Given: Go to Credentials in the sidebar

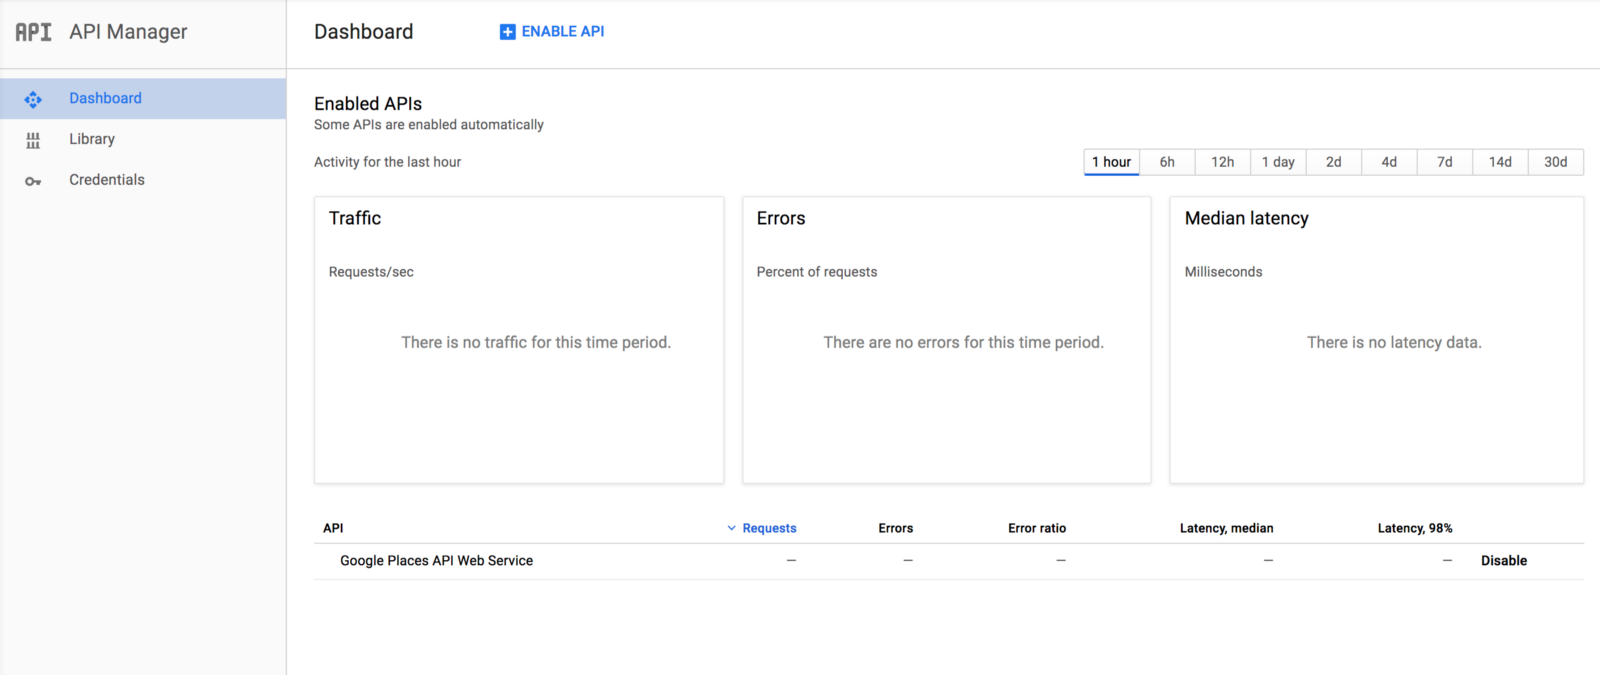Looking at the screenshot, I should coord(107,180).
